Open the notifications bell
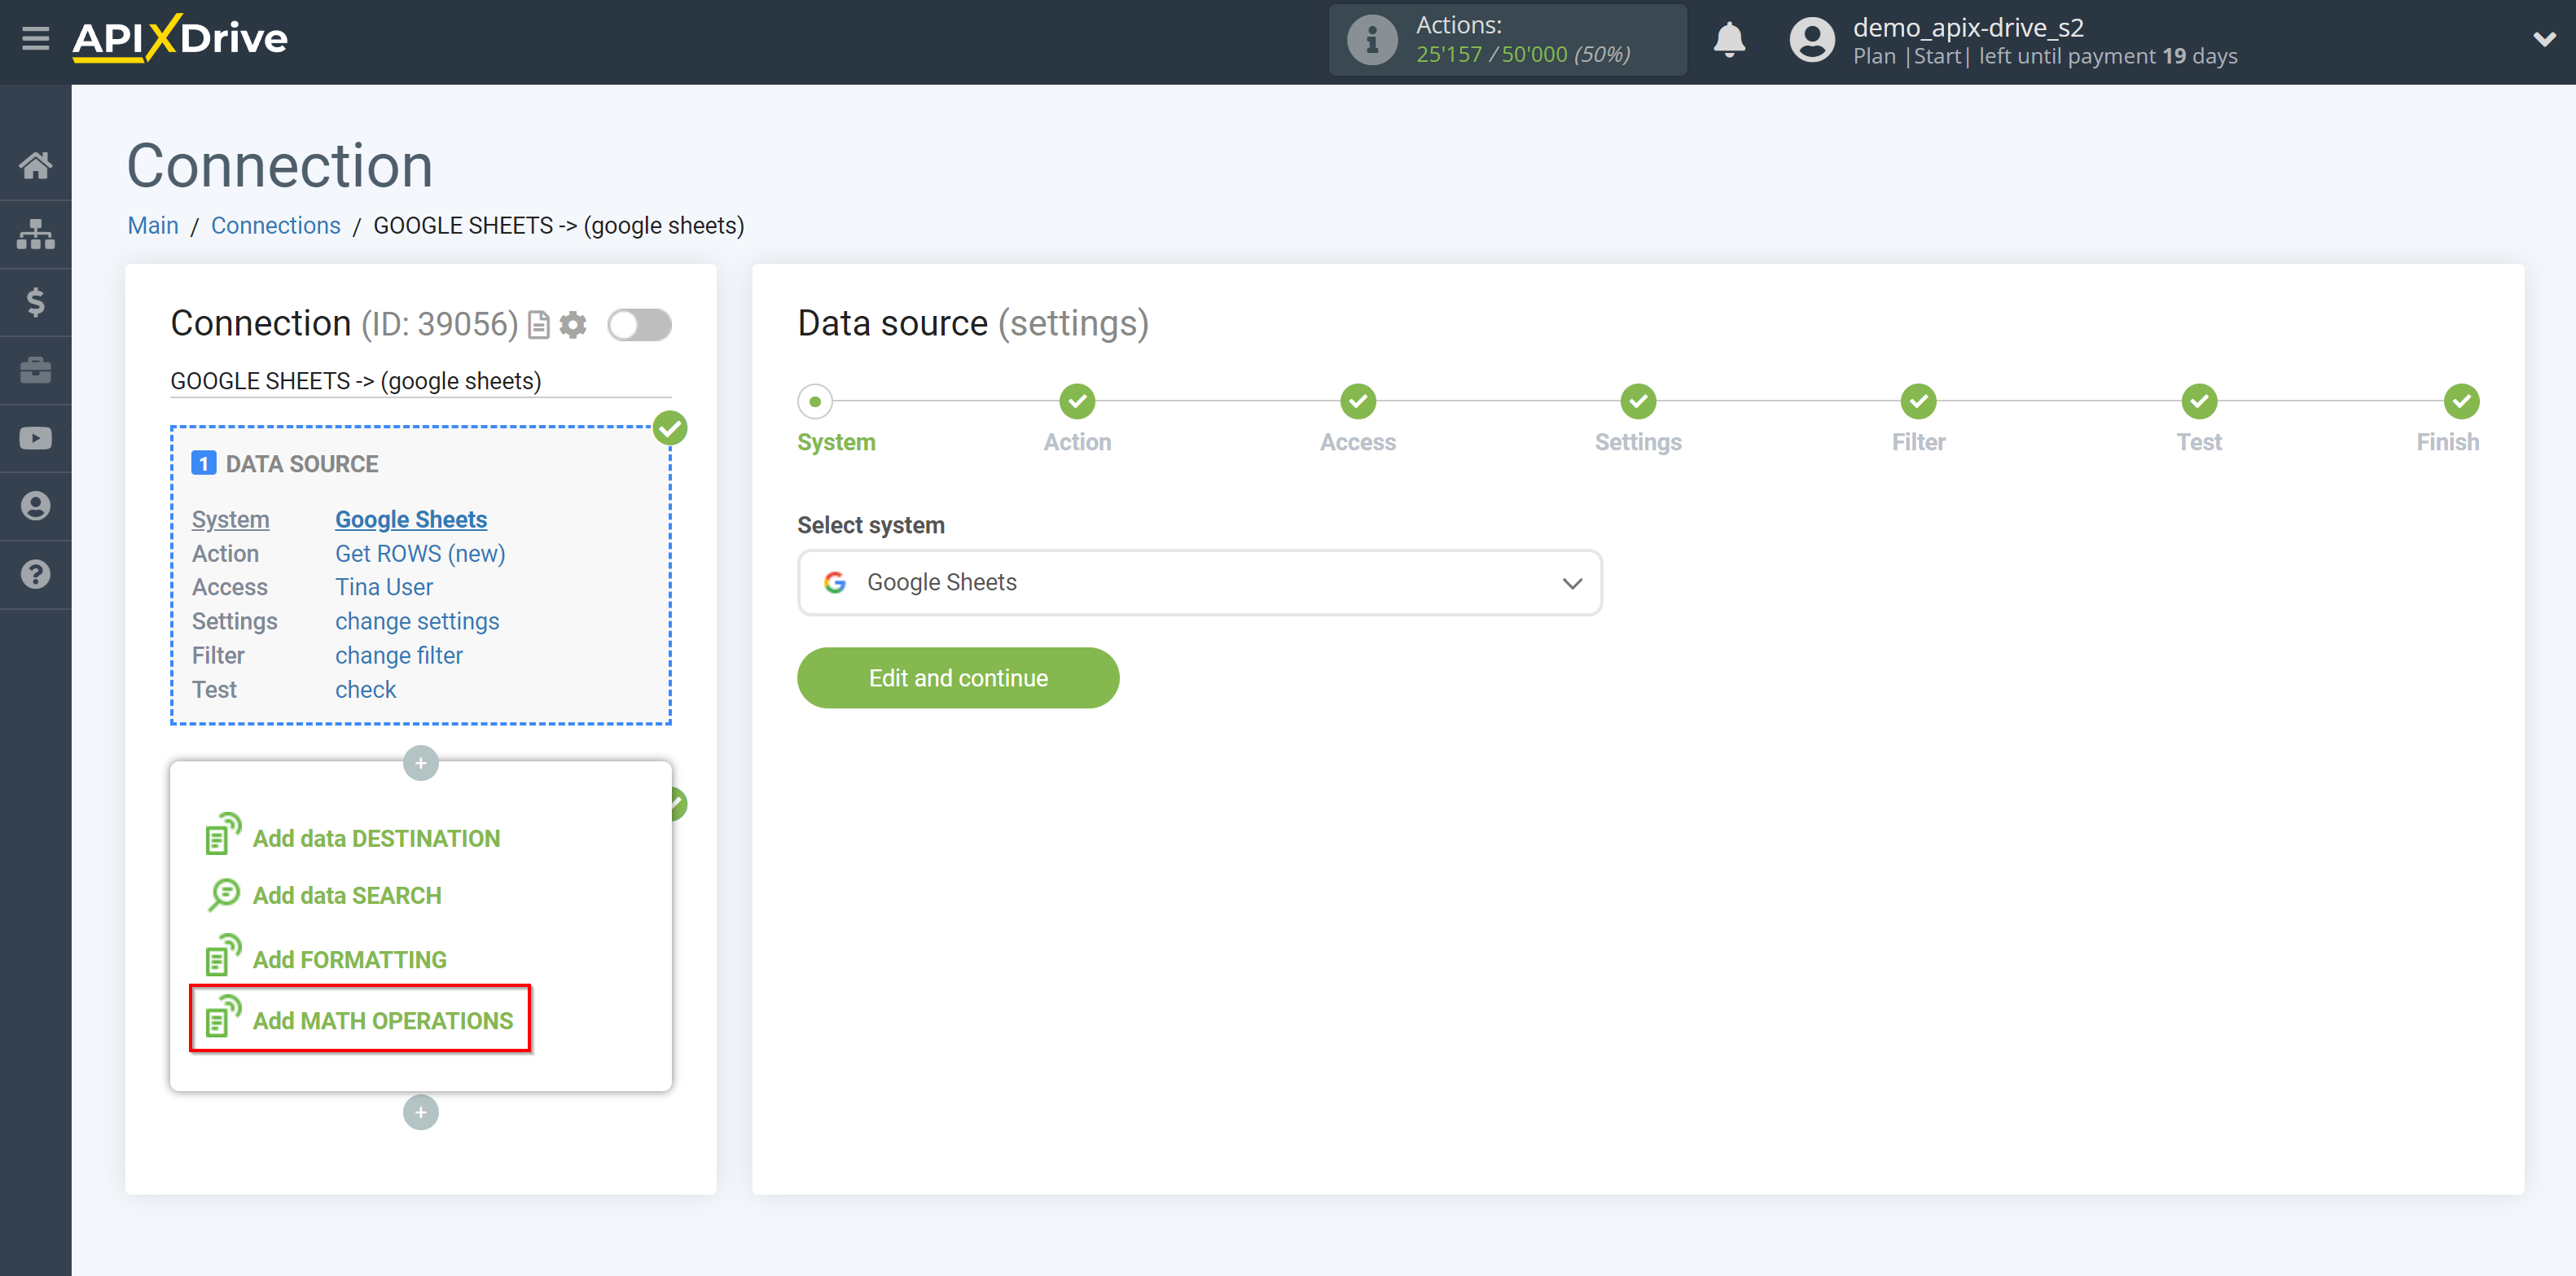Viewport: 2576px width, 1276px height. pos(1729,40)
